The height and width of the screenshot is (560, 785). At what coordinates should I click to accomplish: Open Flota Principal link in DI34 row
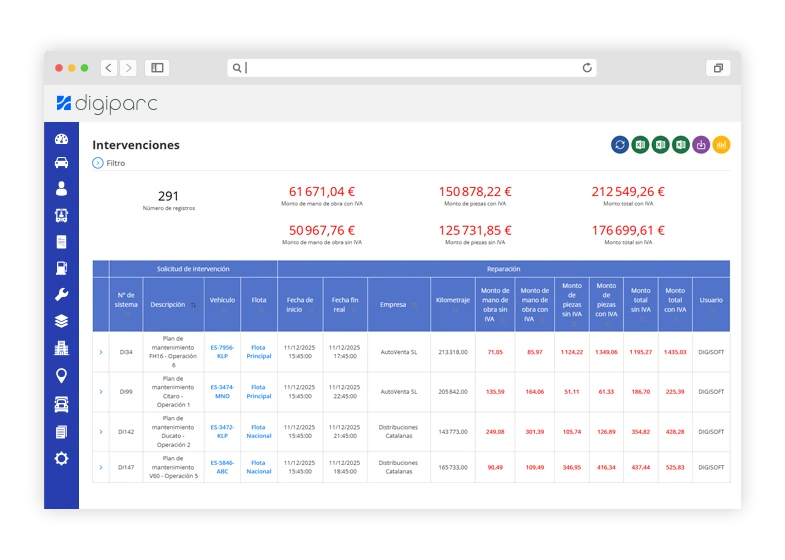coord(259,352)
